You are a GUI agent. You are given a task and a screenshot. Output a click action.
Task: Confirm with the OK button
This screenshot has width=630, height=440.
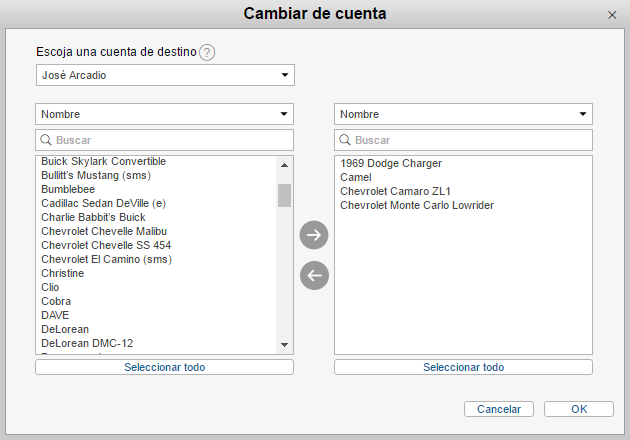tap(579, 409)
